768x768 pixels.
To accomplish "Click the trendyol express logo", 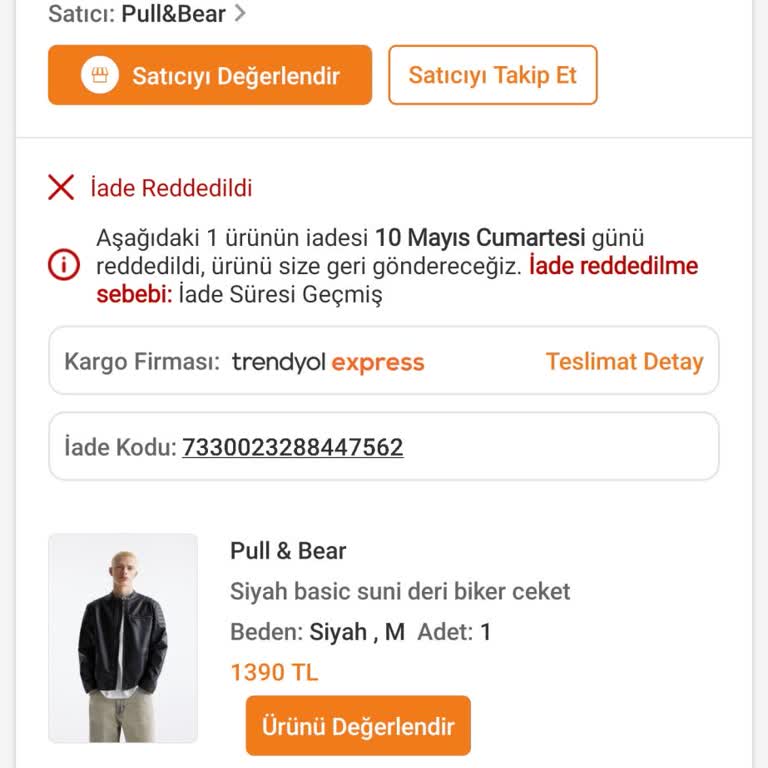I will tap(328, 362).
